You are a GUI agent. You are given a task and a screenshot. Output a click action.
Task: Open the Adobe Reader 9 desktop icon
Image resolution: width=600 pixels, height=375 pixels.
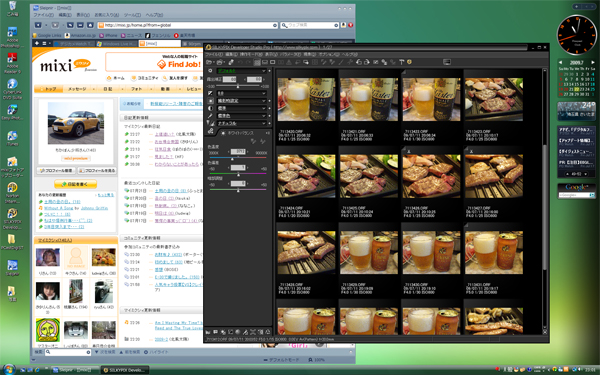coord(12,63)
